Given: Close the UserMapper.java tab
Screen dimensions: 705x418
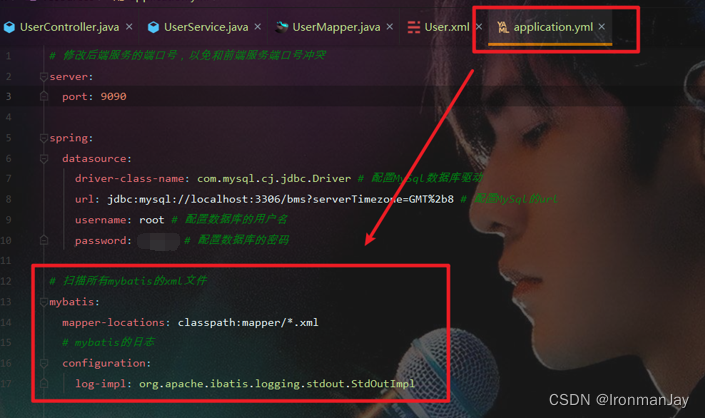Looking at the screenshot, I should click(390, 27).
